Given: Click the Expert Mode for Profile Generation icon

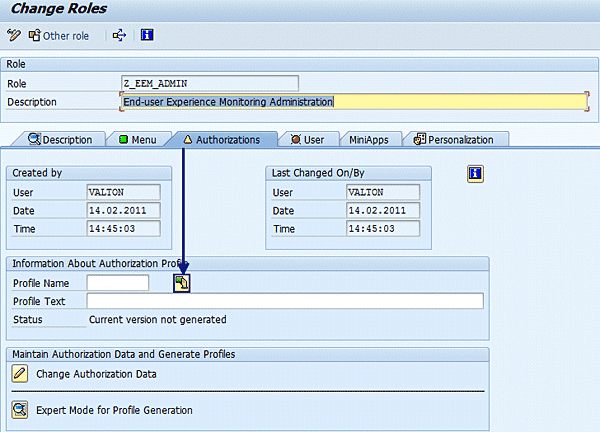Looking at the screenshot, I should 20,410.
